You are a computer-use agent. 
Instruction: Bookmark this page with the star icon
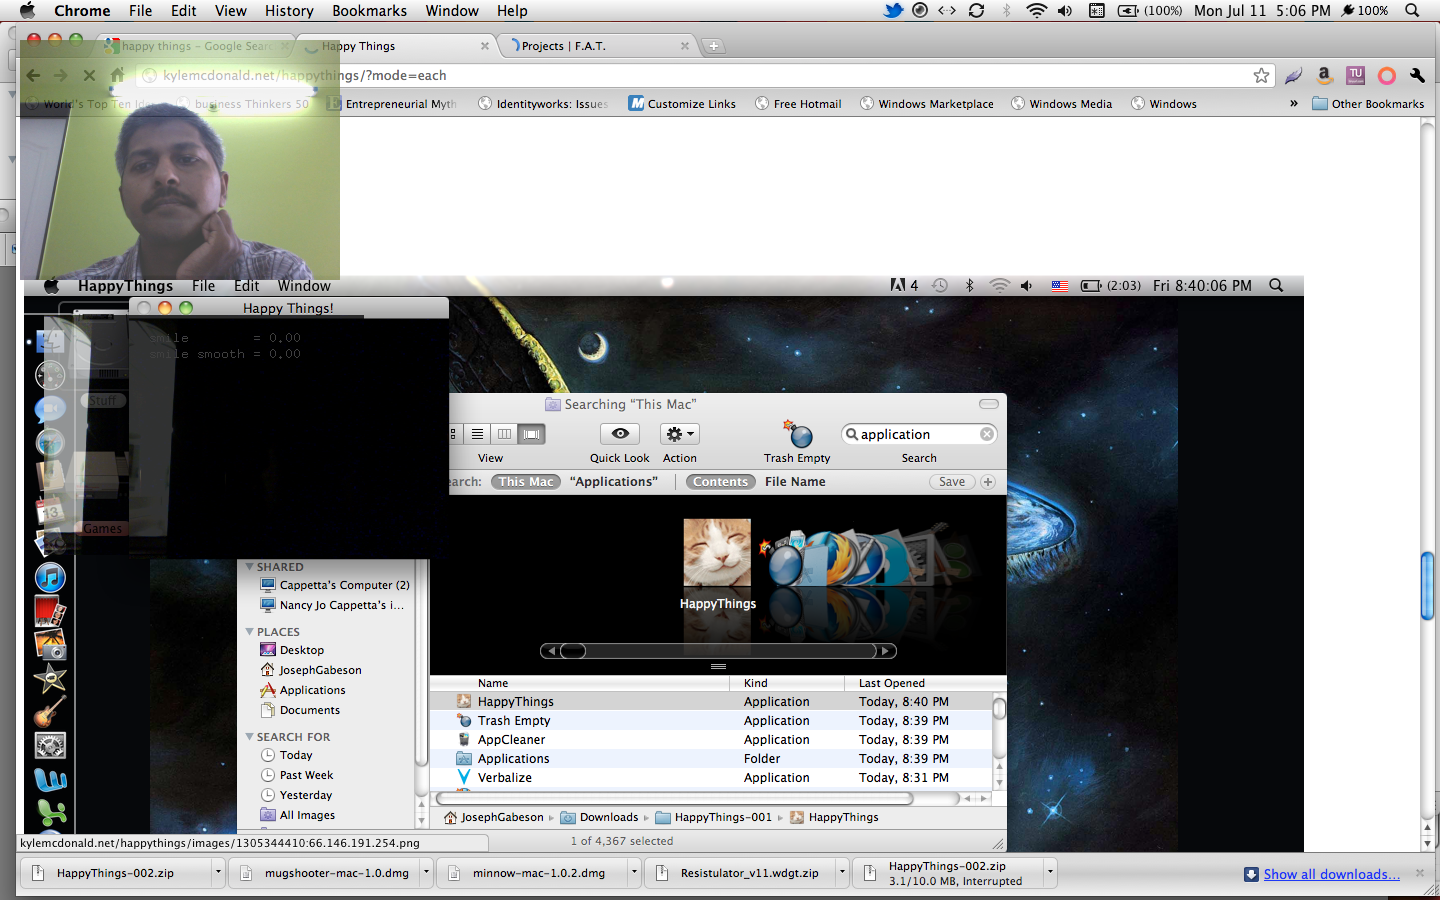pyautogui.click(x=1261, y=75)
